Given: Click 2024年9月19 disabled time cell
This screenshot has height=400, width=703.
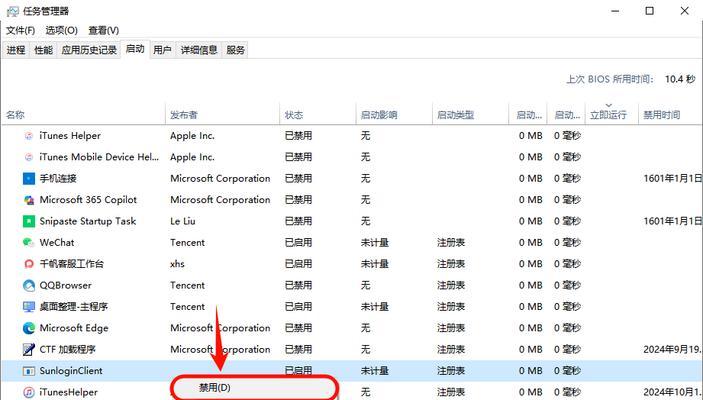Looking at the screenshot, I should click(672, 349).
